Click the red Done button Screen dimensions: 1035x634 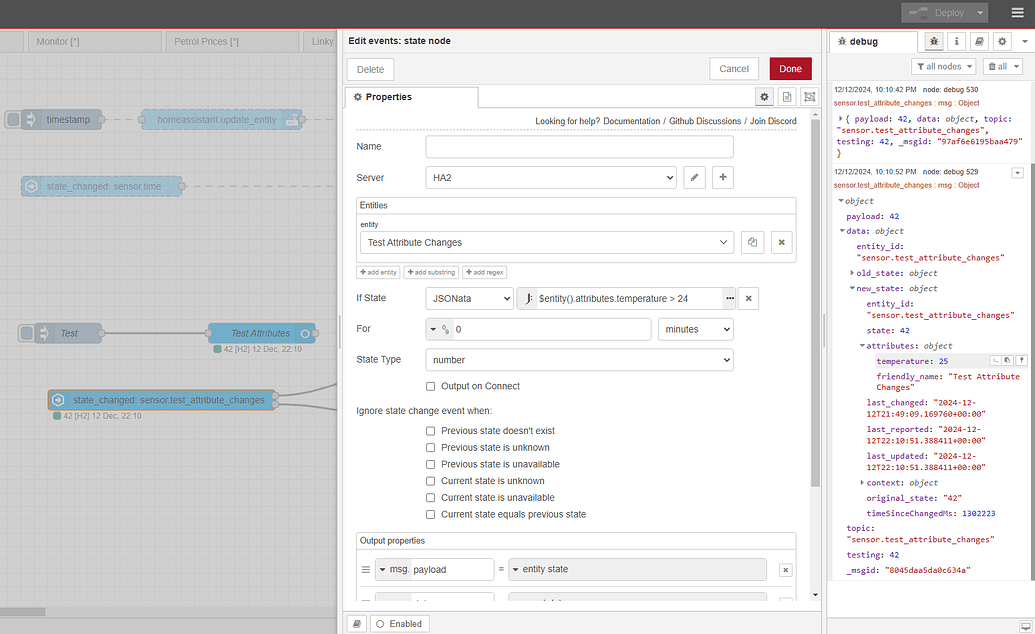(x=790, y=69)
